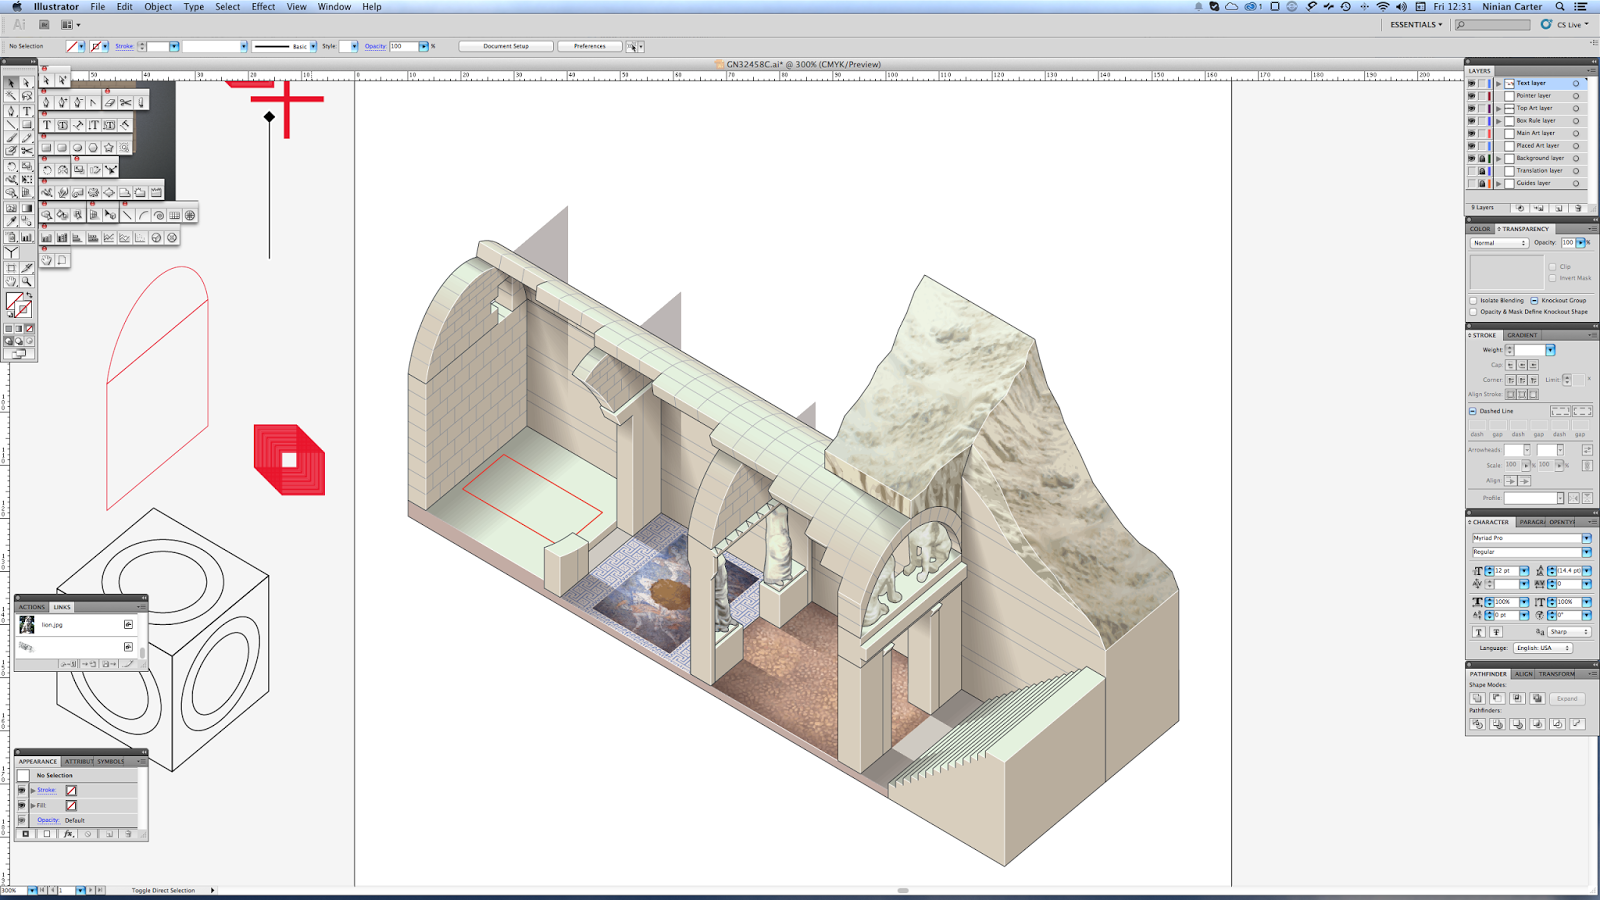Toggle Knockout Group checkbox

click(1534, 300)
